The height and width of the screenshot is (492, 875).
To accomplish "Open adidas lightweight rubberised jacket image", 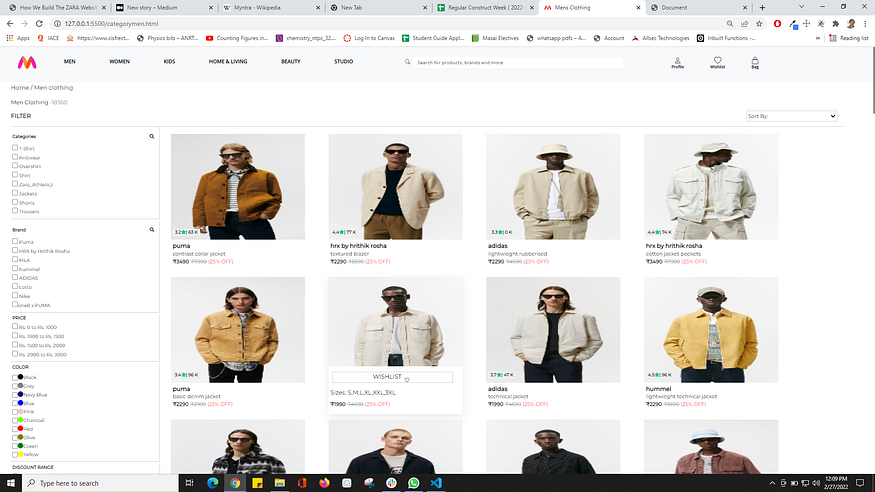I will (553, 186).
